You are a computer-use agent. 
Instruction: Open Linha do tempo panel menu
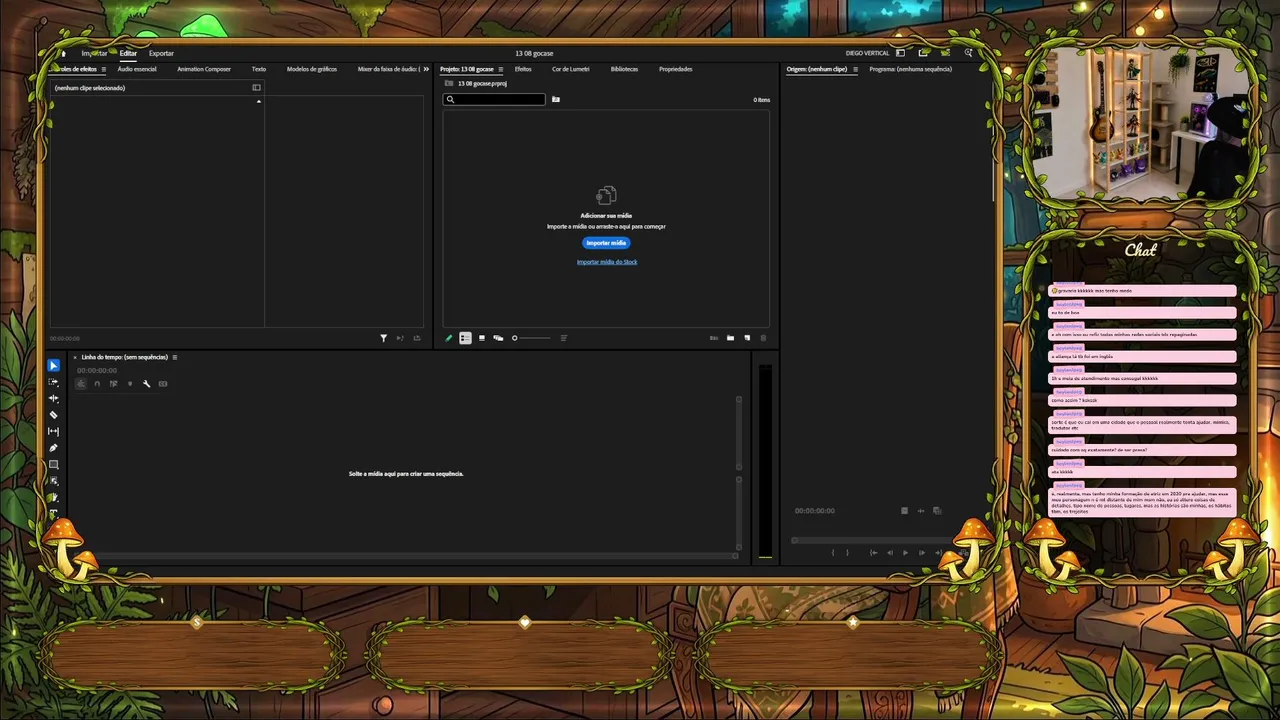pyautogui.click(x=175, y=357)
